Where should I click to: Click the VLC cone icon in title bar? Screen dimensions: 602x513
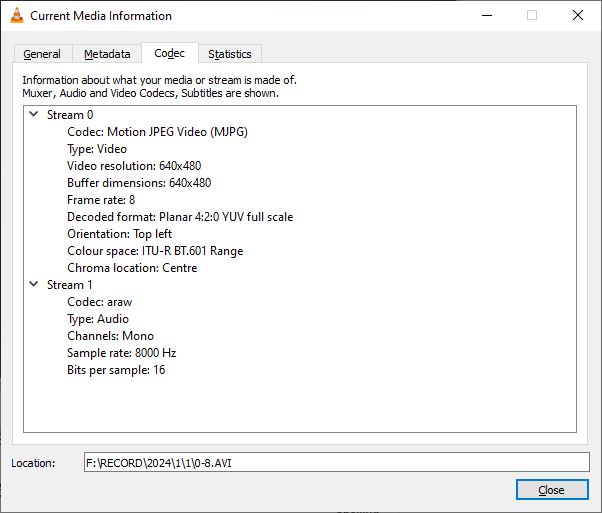15,15
